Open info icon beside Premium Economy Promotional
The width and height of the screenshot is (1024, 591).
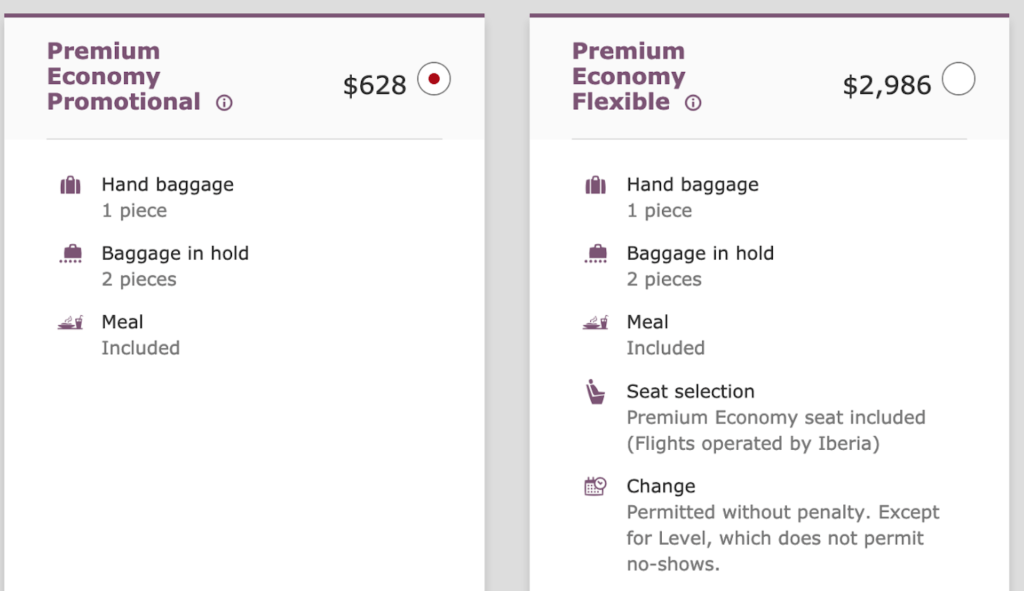pos(224,102)
